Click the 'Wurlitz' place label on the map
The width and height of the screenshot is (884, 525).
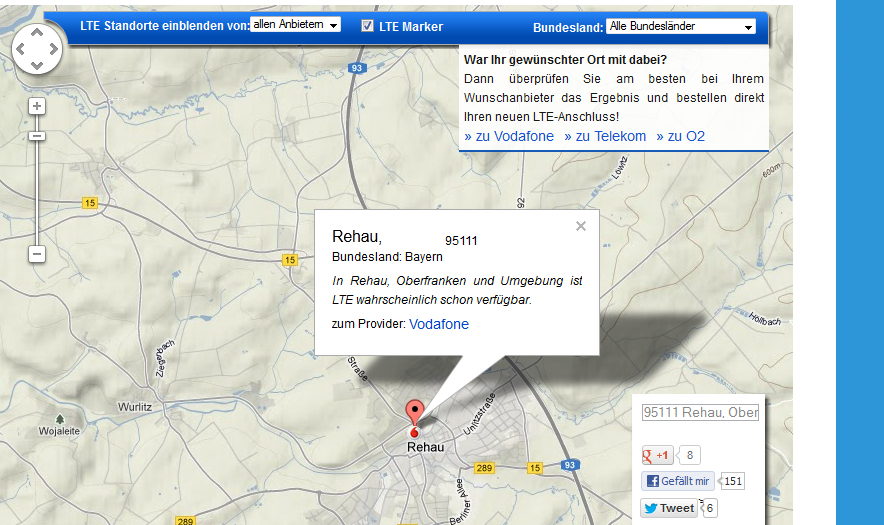tap(135, 407)
